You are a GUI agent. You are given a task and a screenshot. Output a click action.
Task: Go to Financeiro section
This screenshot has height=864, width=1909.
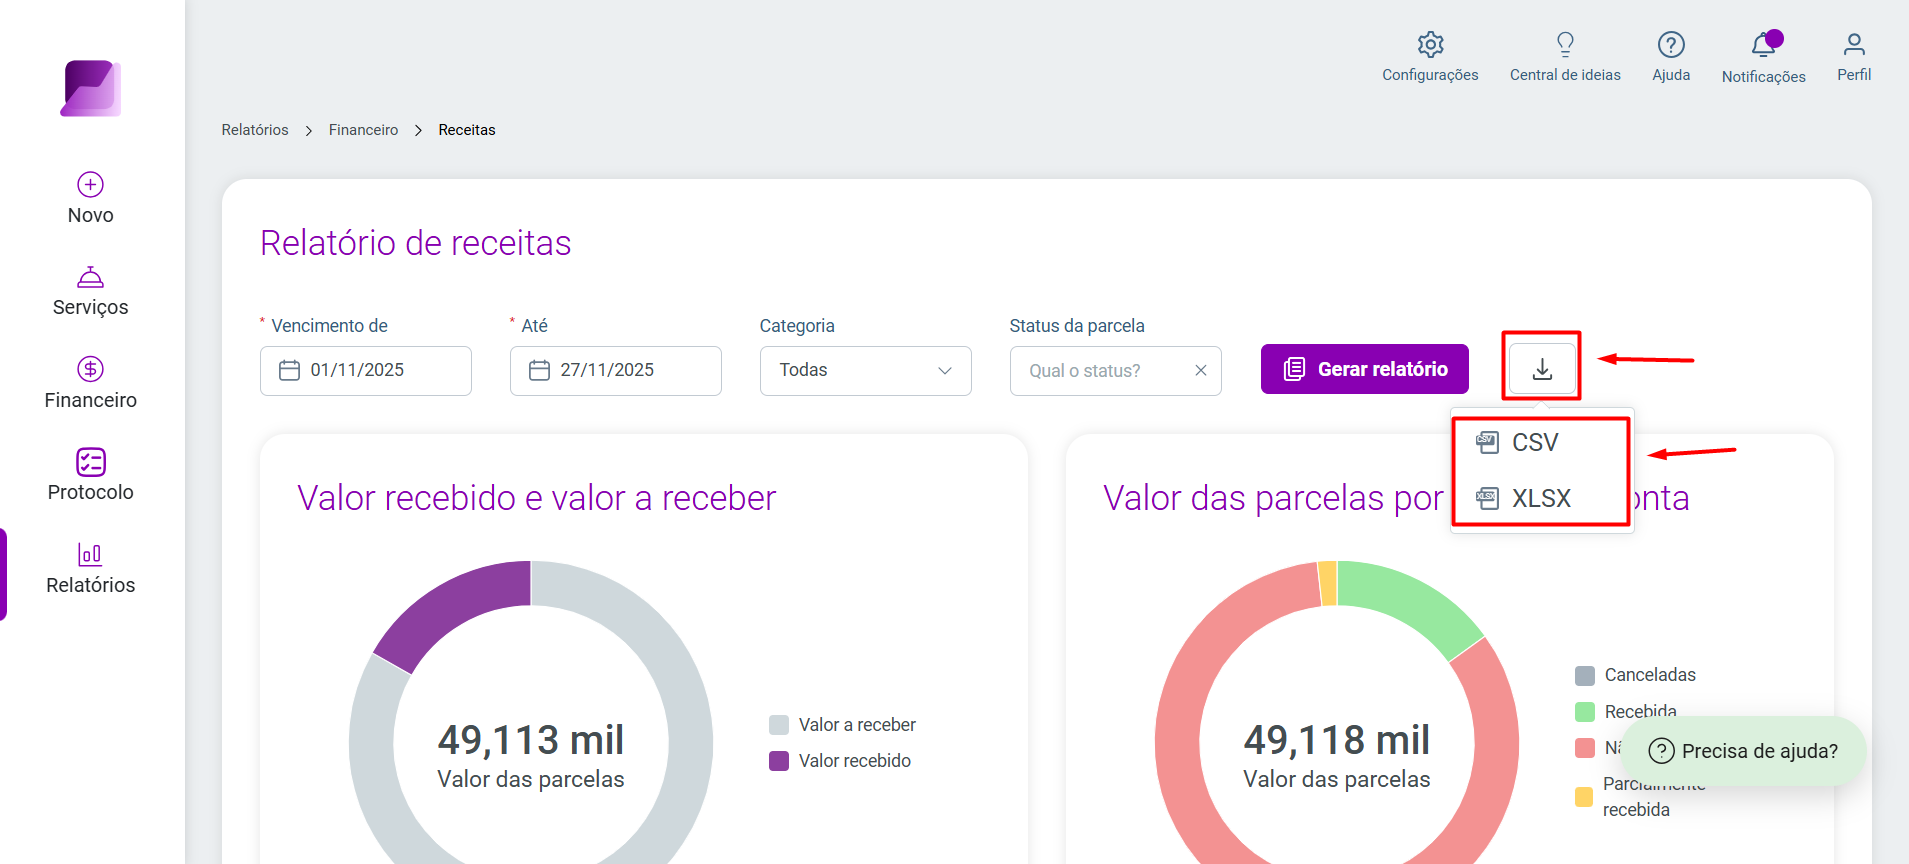90,384
